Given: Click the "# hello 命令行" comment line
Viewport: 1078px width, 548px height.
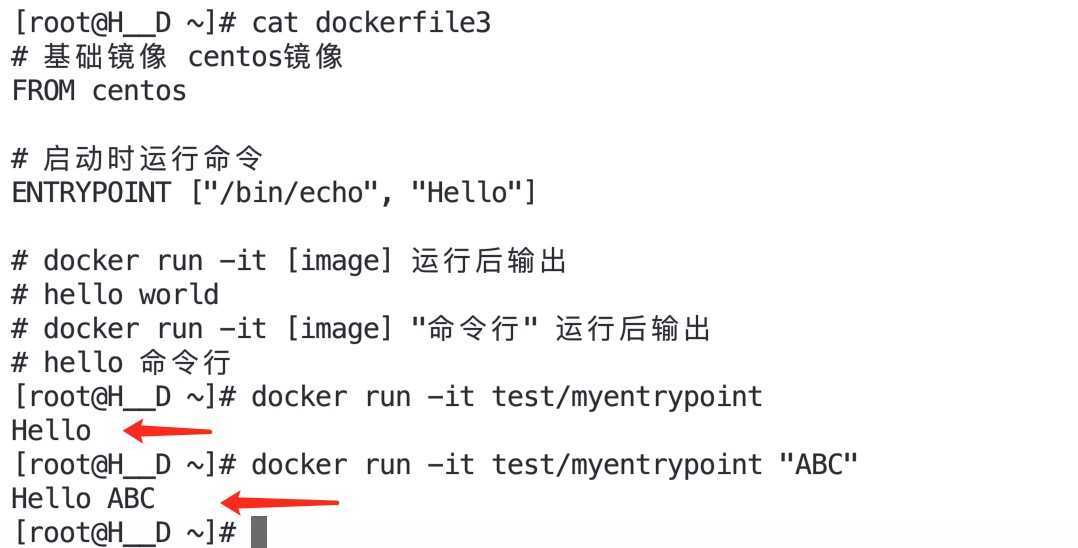Looking at the screenshot, I should click(121, 362).
